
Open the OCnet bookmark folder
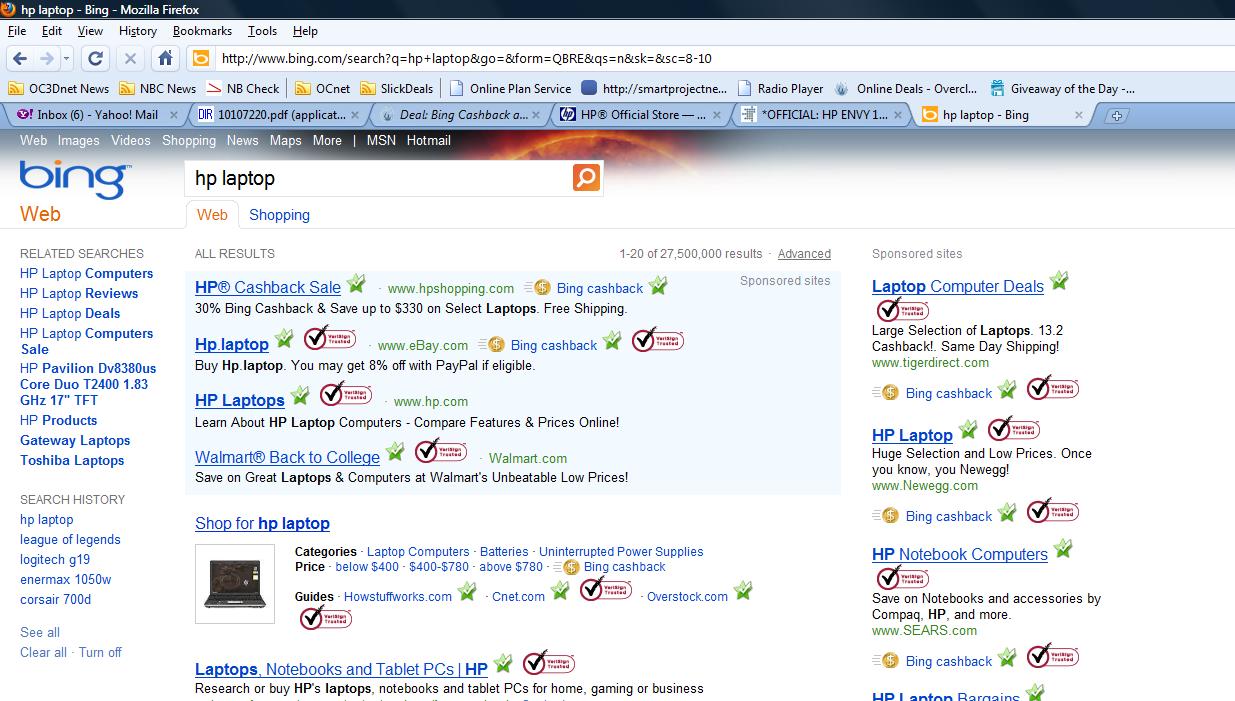(x=323, y=88)
